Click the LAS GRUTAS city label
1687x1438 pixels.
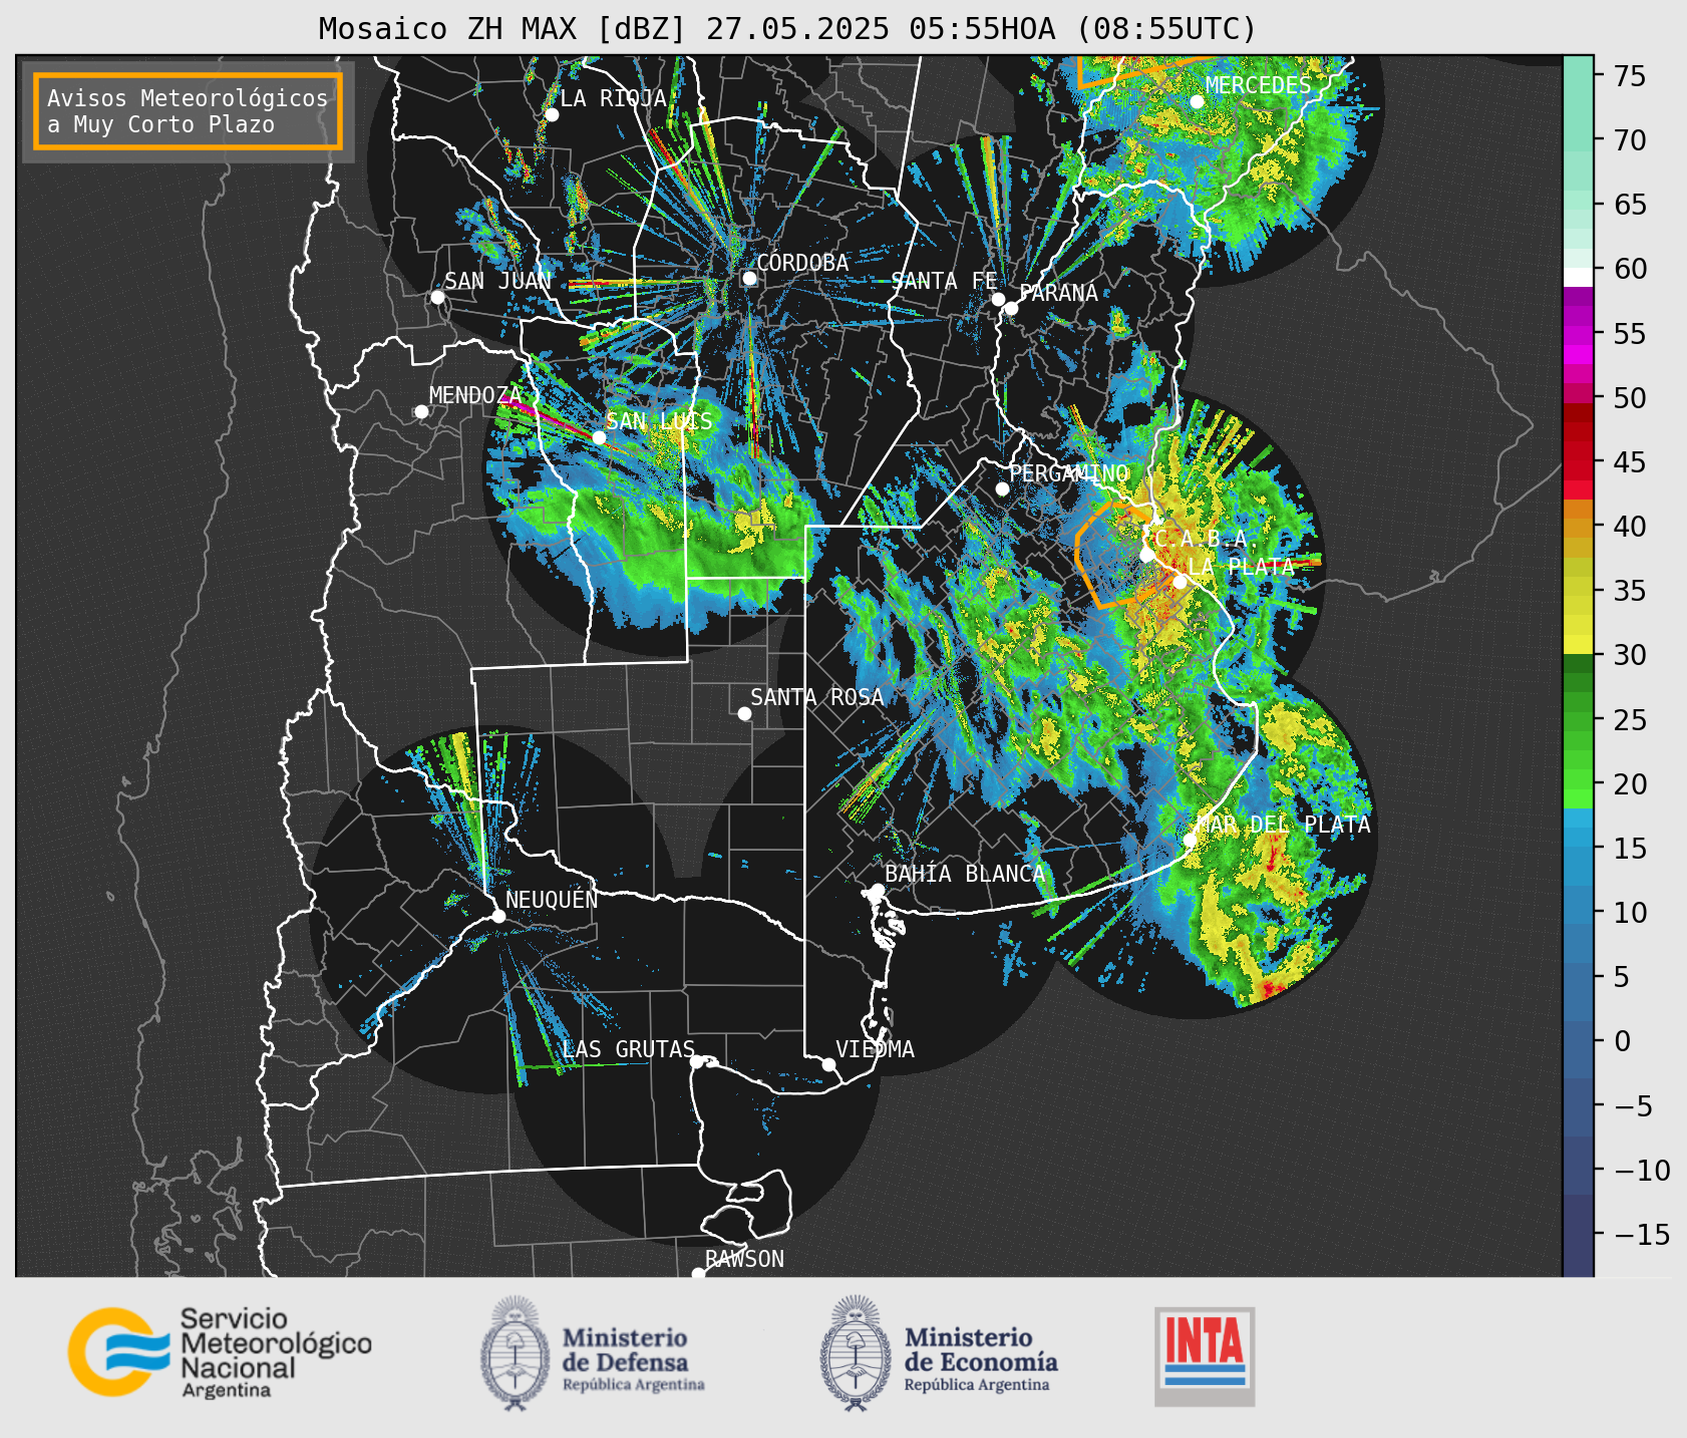[x=628, y=1049]
